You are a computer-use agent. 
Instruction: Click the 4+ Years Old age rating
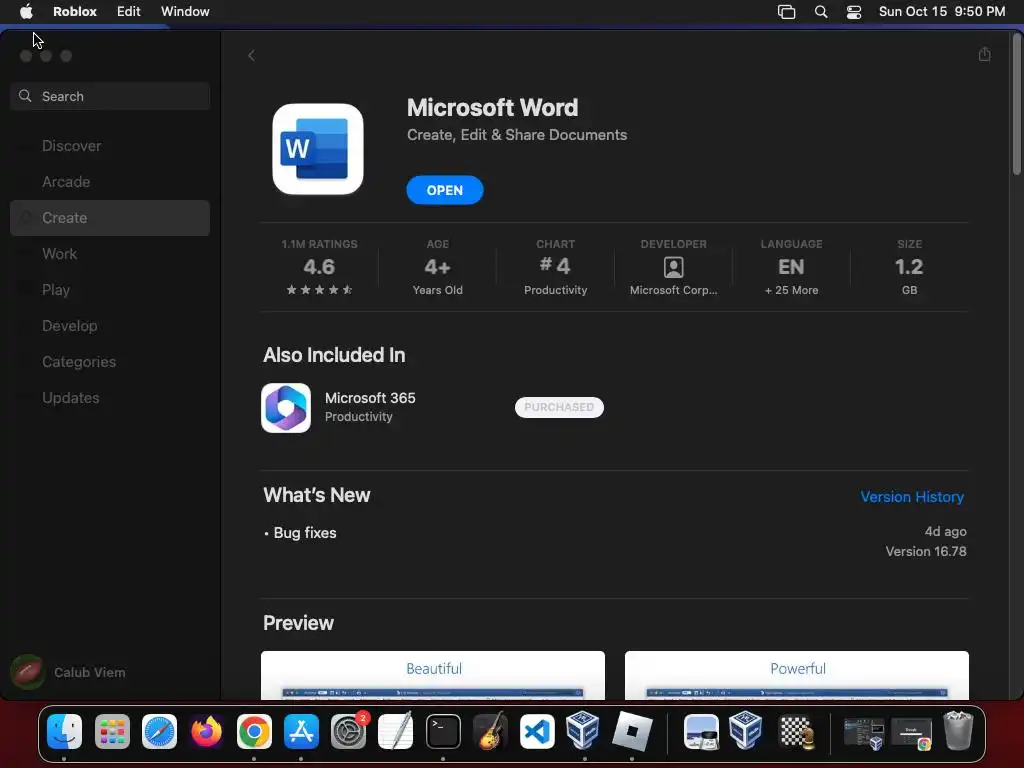438,267
